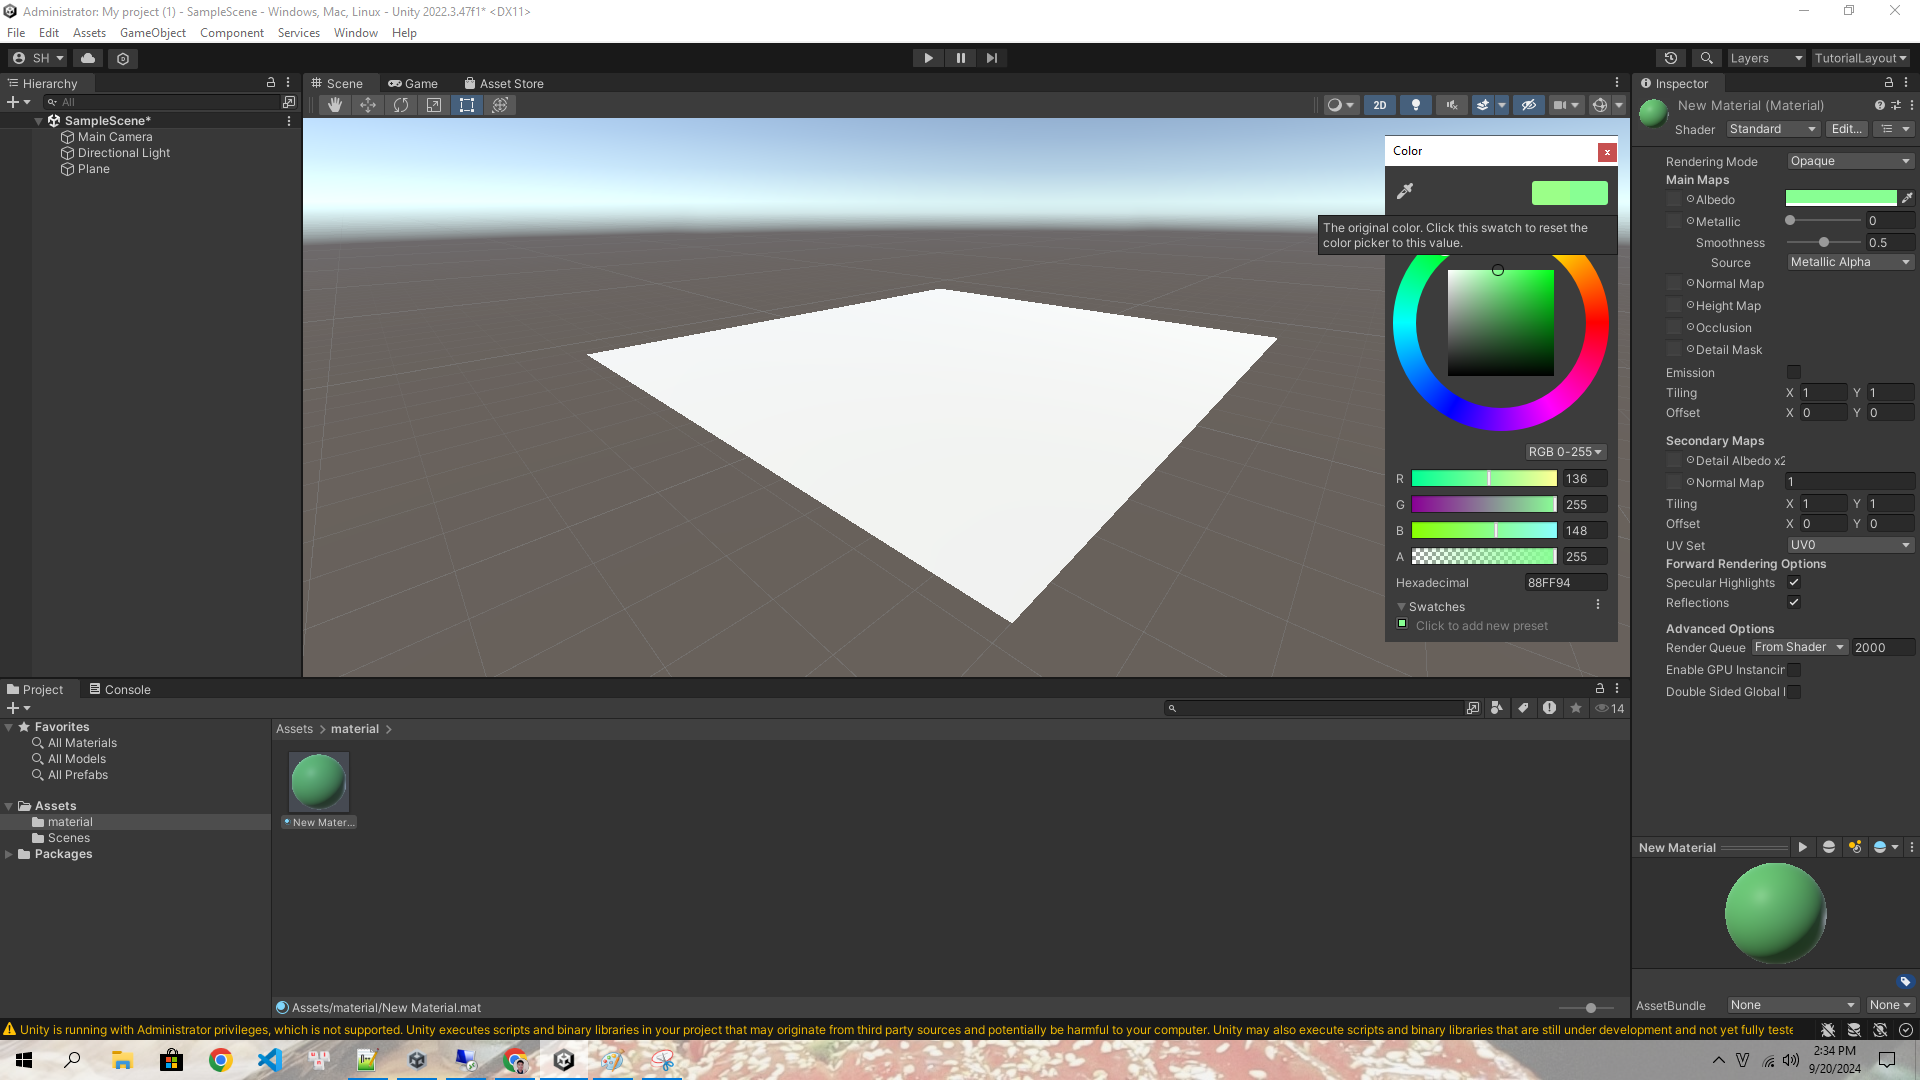
Task: Launch Visual Studio Code from taskbar
Action: tap(269, 1060)
